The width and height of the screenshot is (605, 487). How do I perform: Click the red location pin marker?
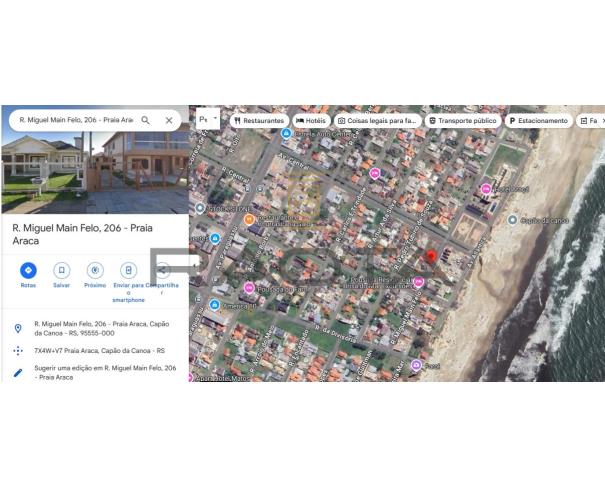coord(431,256)
